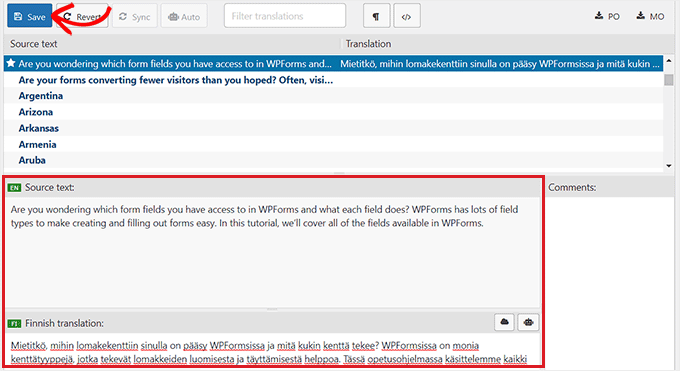Sort by the Source text column header
This screenshot has height=371, width=680.
pyautogui.click(x=34, y=44)
